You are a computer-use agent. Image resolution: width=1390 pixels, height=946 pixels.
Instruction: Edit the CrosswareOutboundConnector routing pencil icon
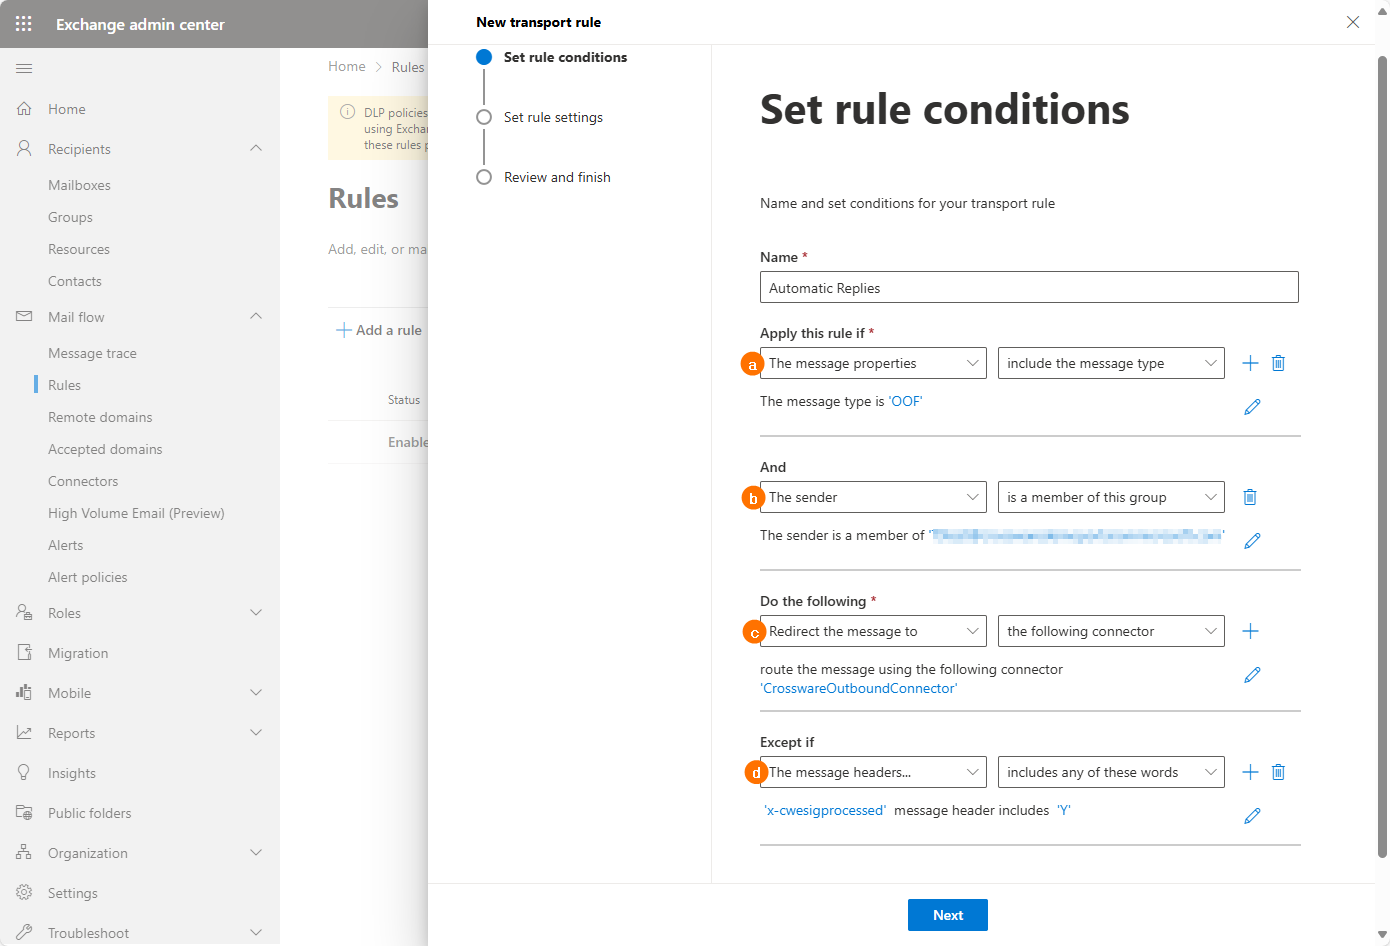pyautogui.click(x=1252, y=675)
